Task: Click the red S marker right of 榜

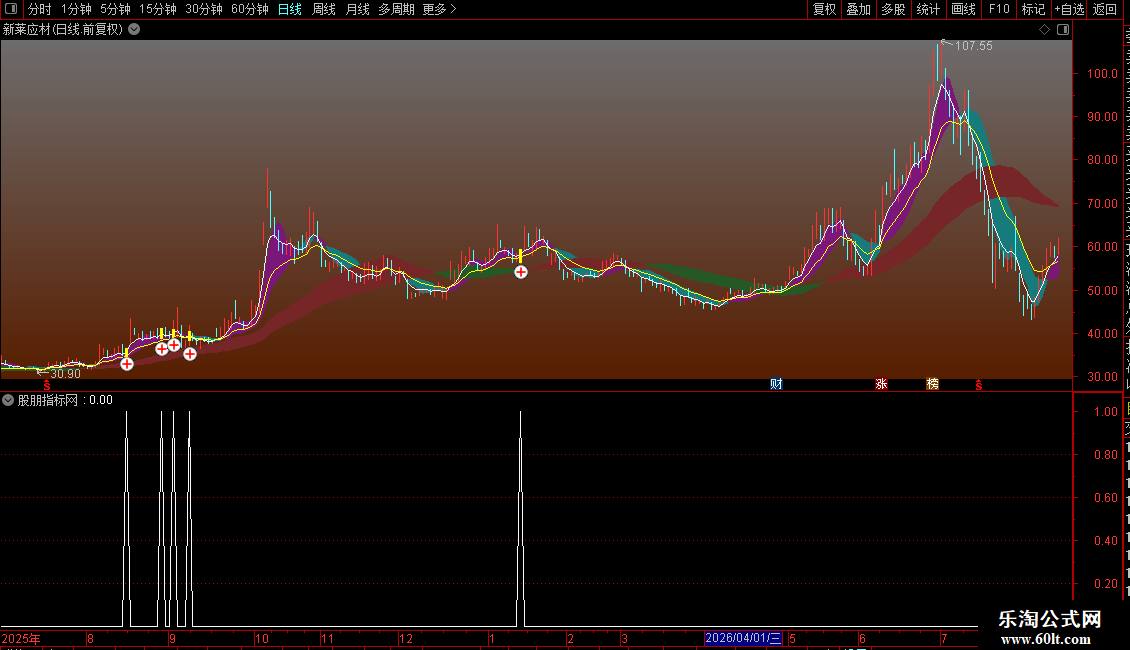Action: [979, 386]
